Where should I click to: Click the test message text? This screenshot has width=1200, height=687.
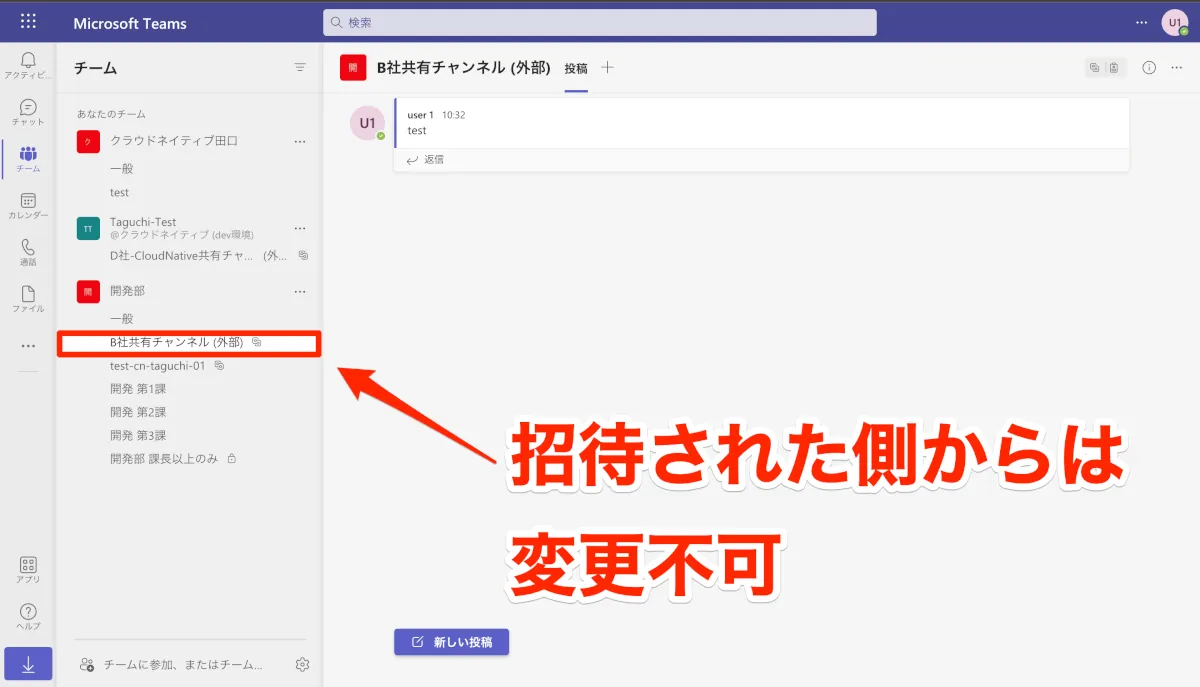point(417,130)
